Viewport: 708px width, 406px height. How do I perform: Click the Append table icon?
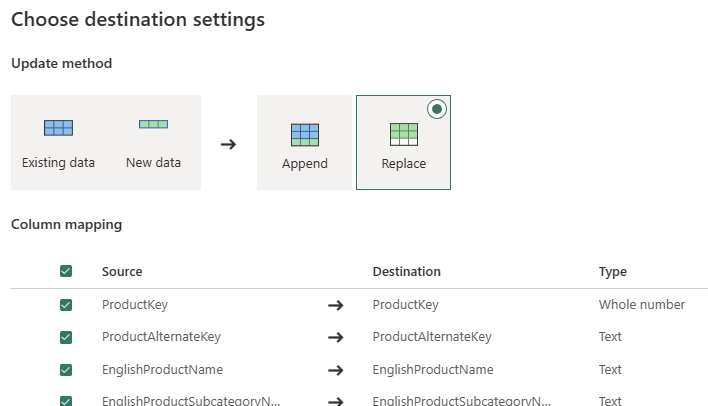tap(304, 135)
